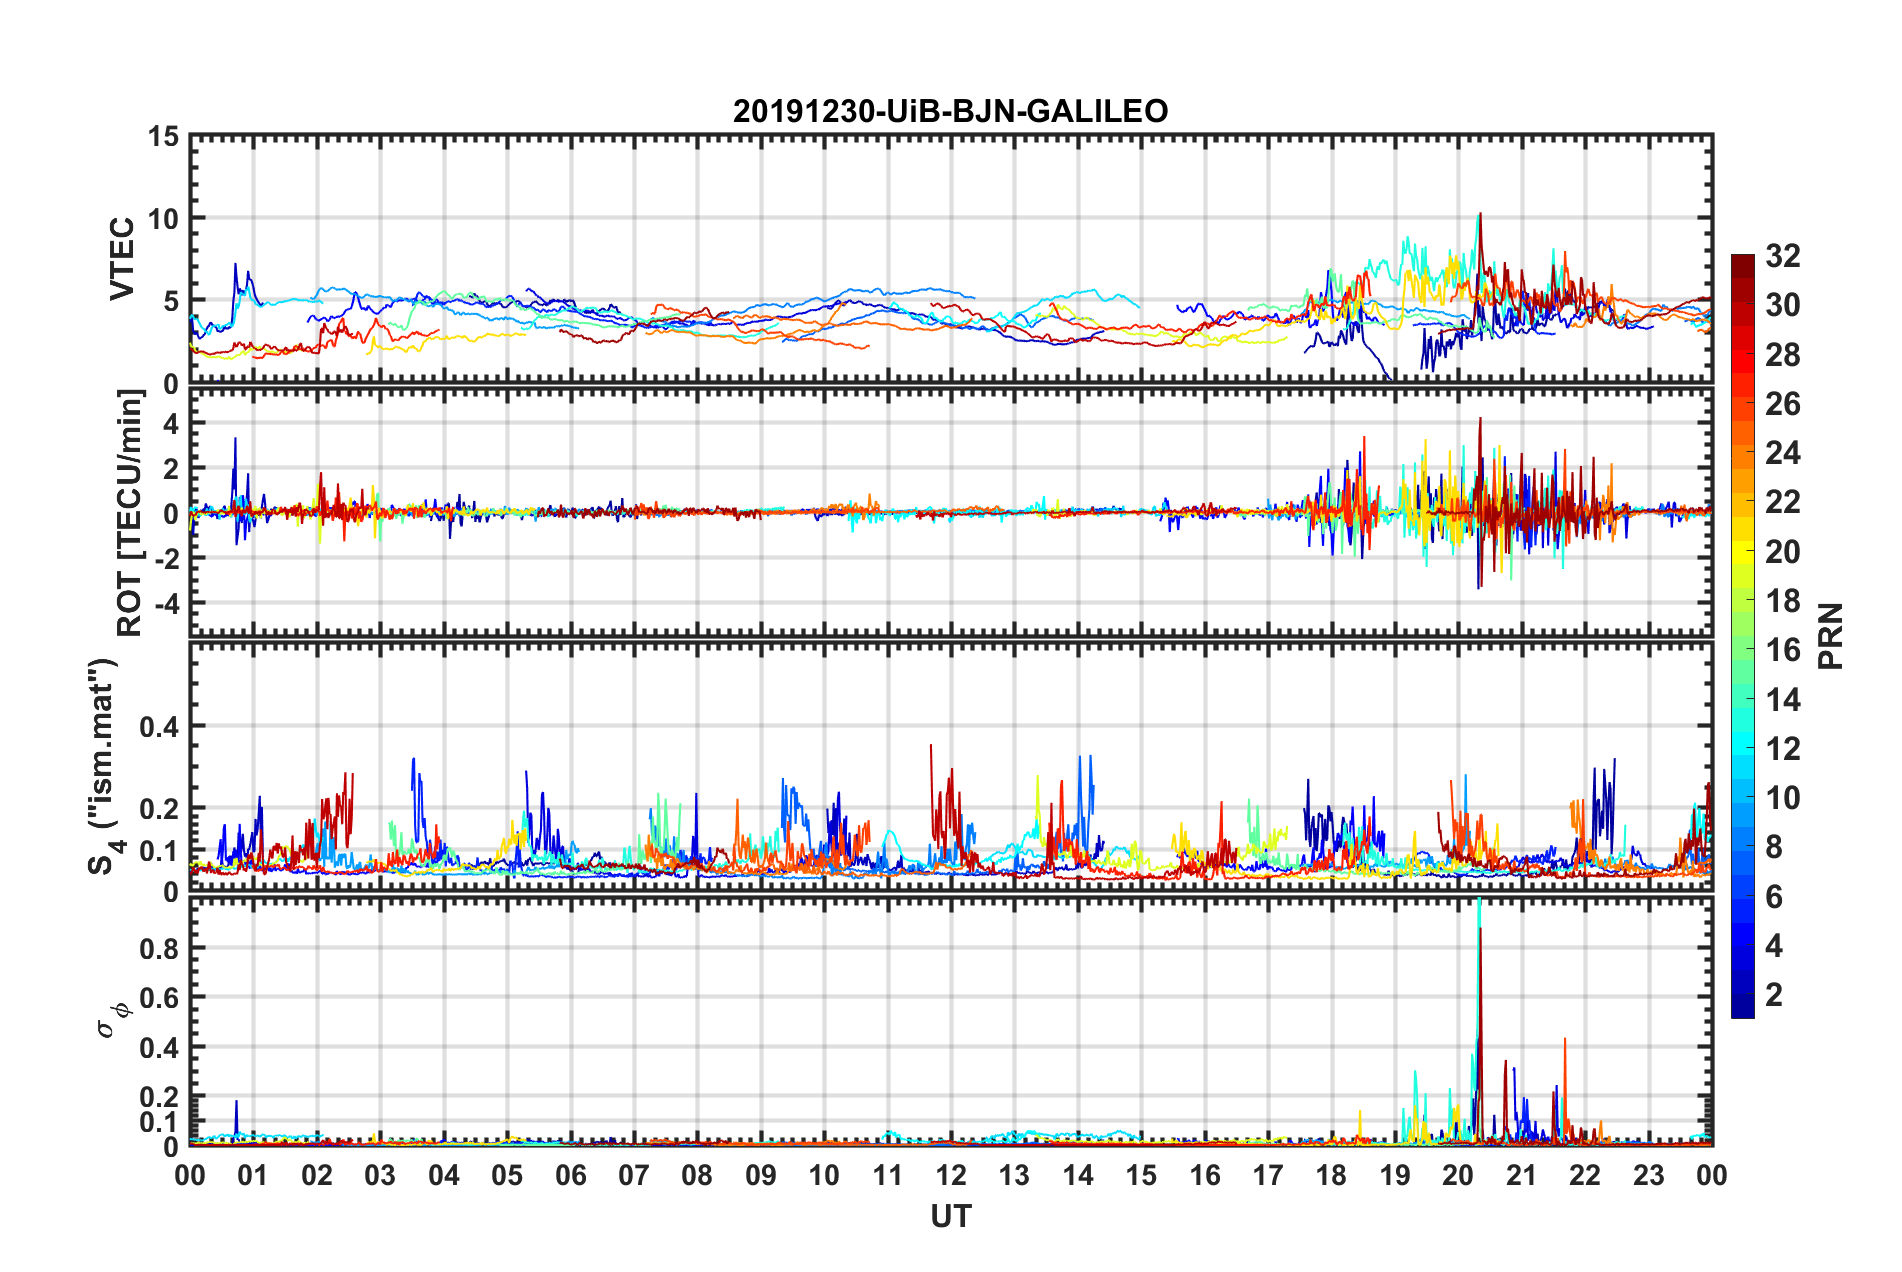Select the "15" hour tick on the UT axis
The image size is (1902, 1272).
tap(1141, 1175)
